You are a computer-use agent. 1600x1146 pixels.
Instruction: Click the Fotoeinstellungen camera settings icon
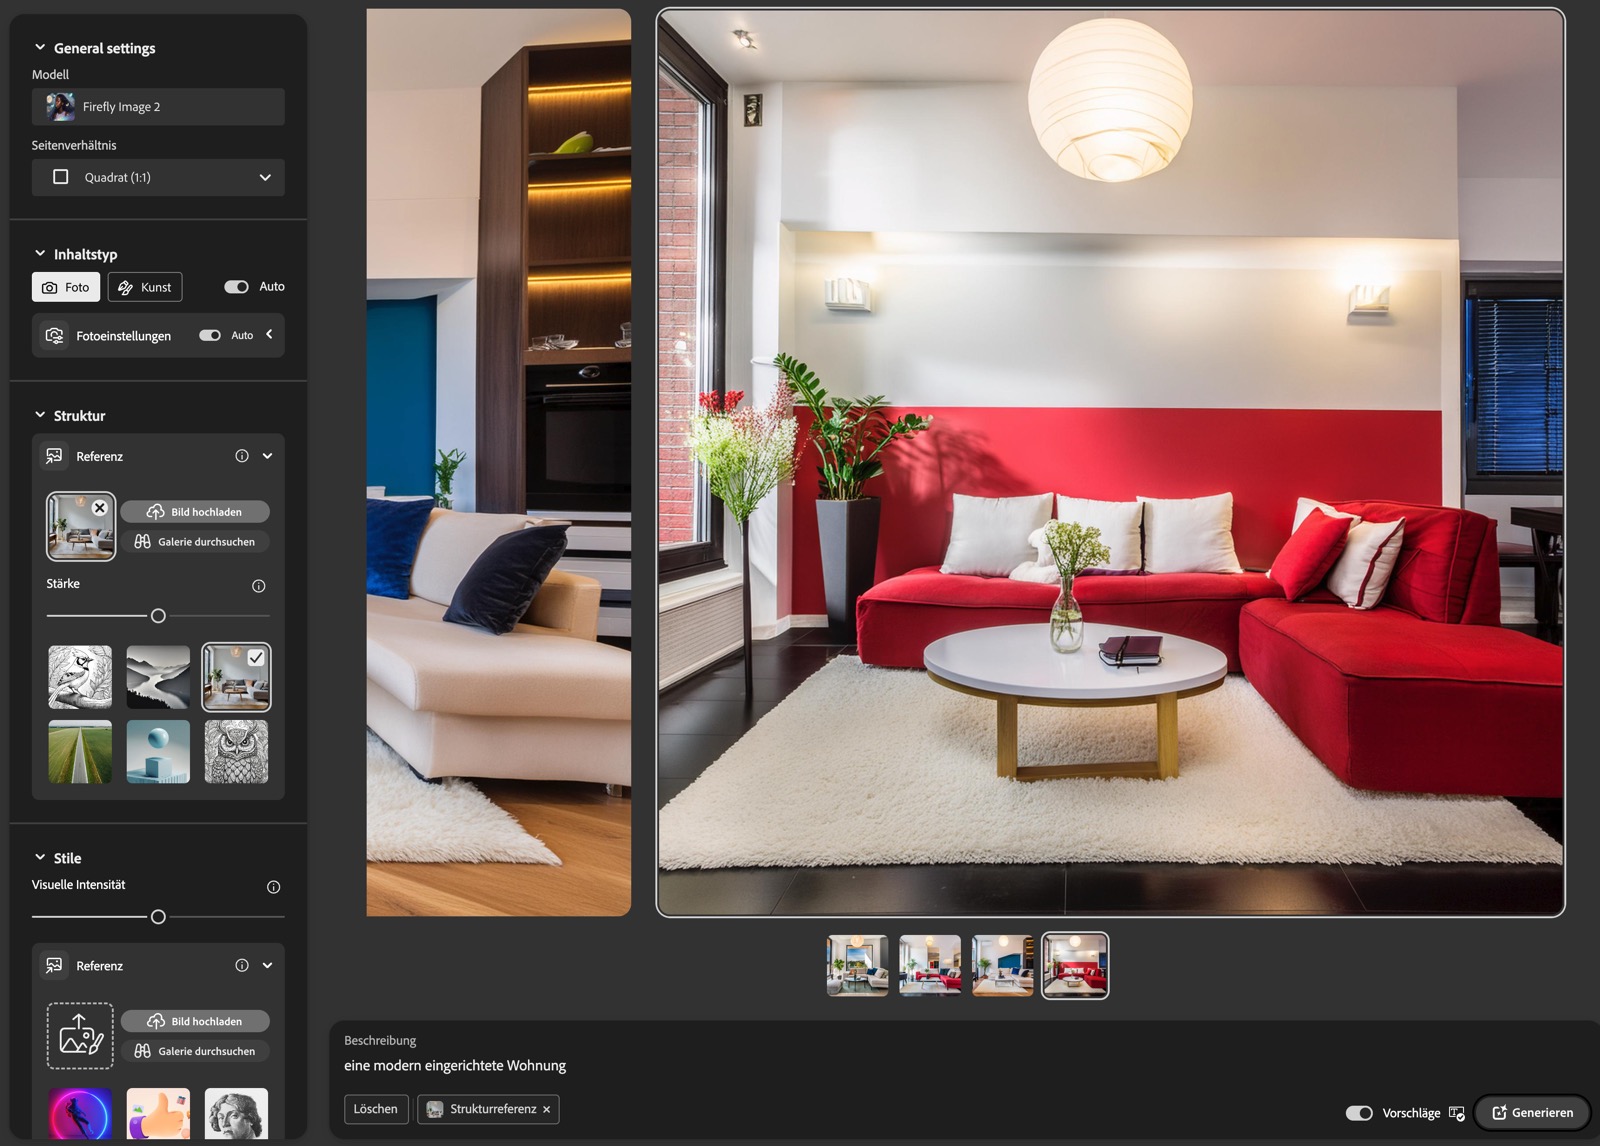[x=55, y=335]
